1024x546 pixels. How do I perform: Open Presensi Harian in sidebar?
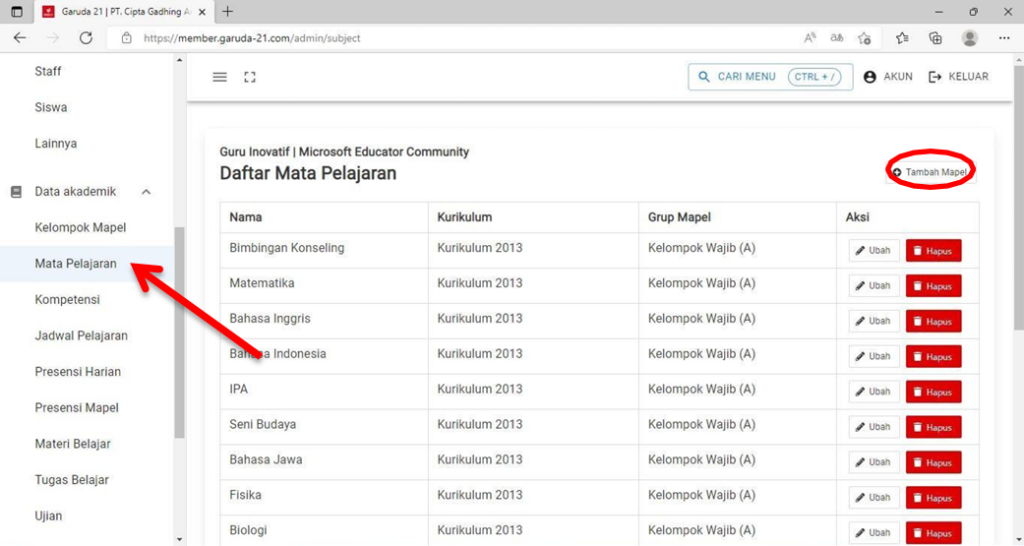[x=78, y=372]
